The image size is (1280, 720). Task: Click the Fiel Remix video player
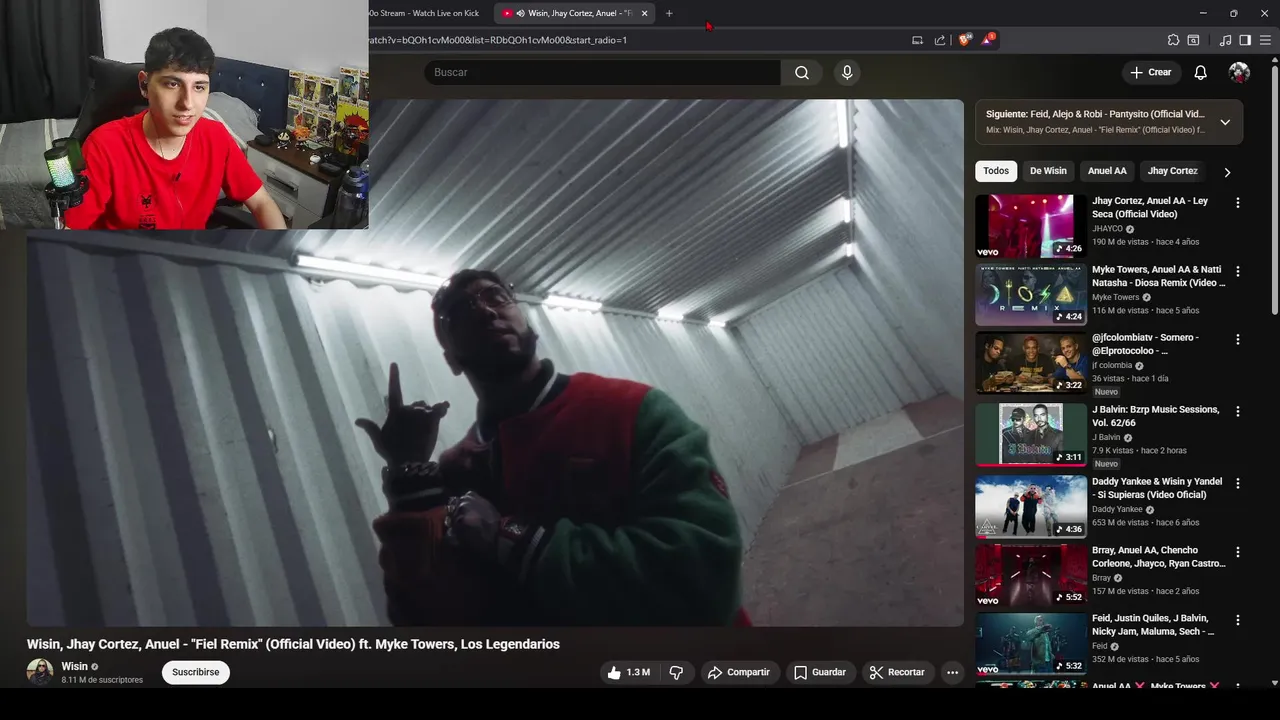point(495,362)
